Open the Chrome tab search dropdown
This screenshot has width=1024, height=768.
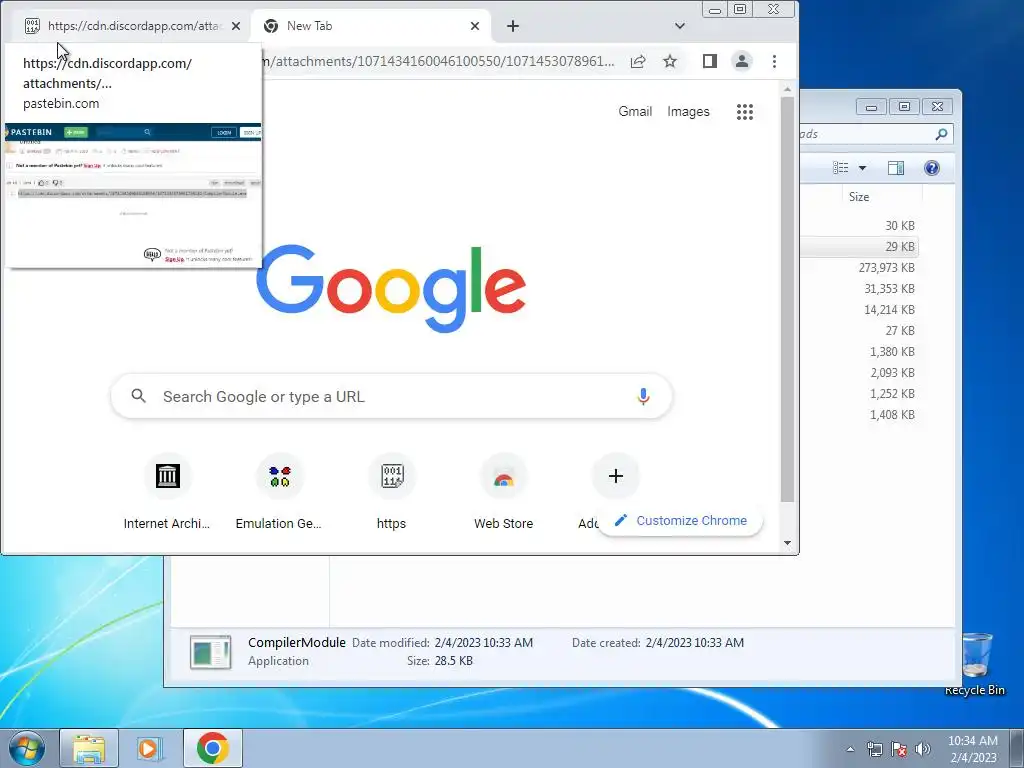[680, 26]
